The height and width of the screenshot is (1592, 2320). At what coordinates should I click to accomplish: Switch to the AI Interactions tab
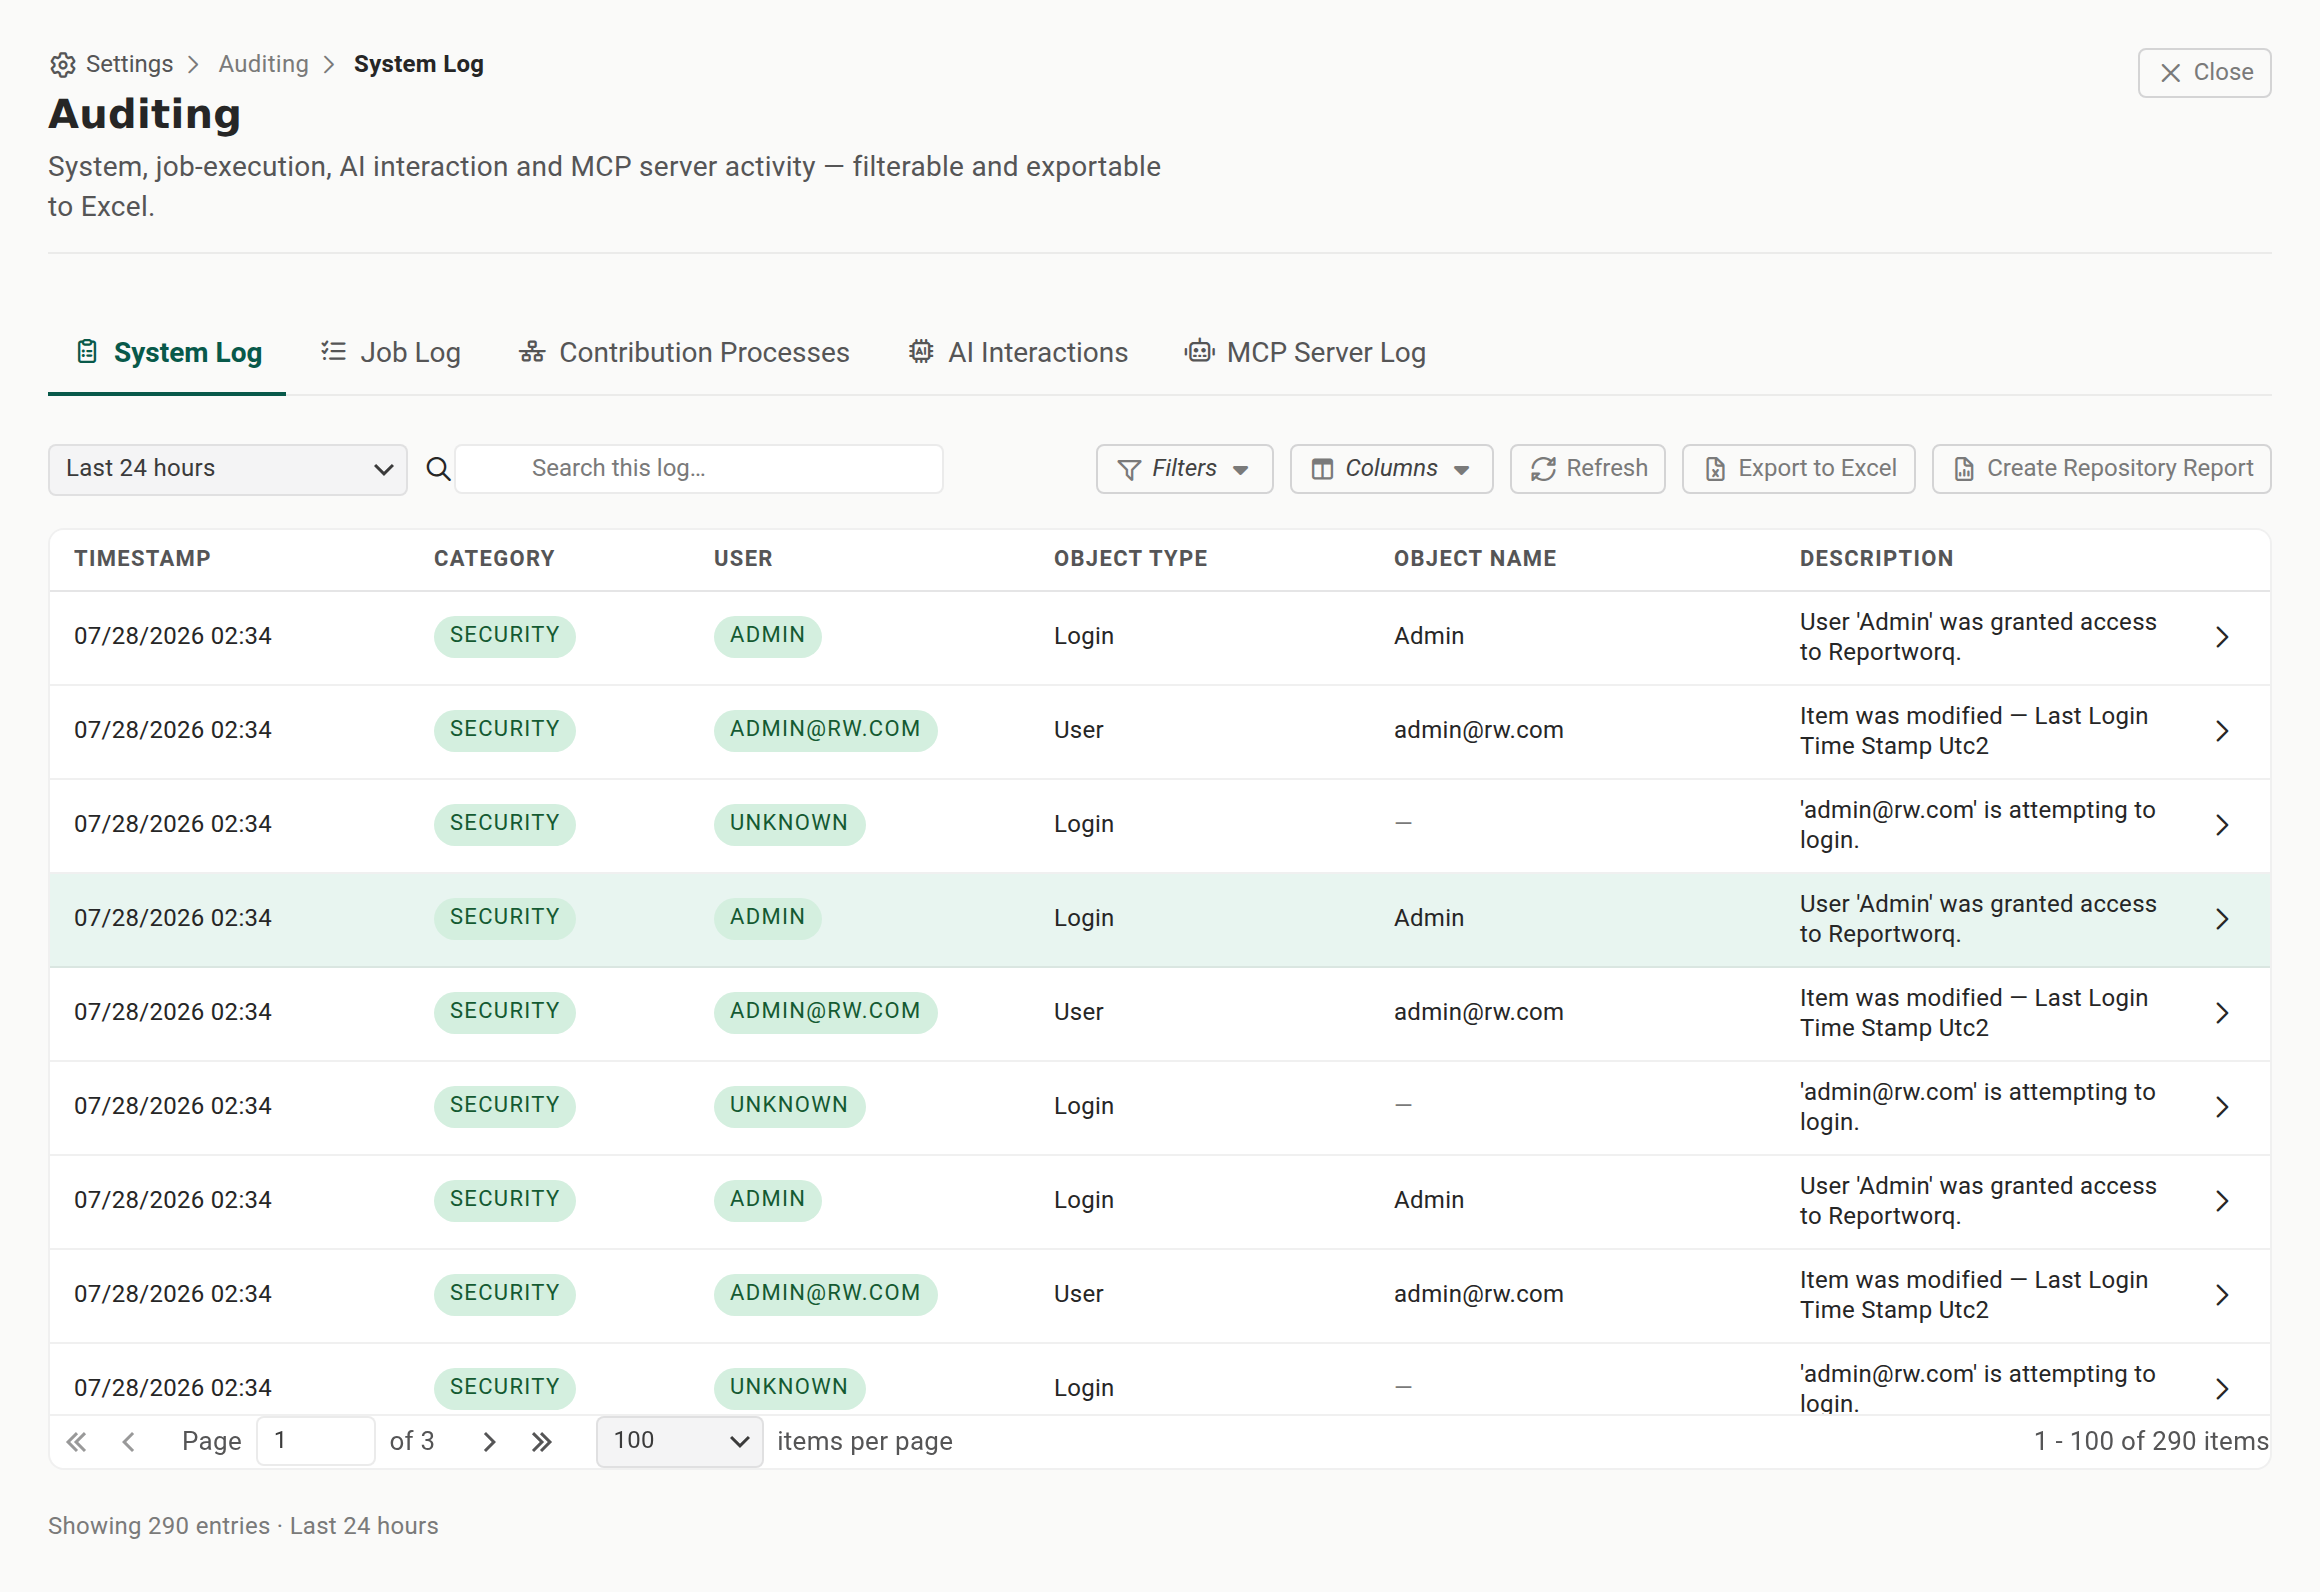click(1018, 353)
